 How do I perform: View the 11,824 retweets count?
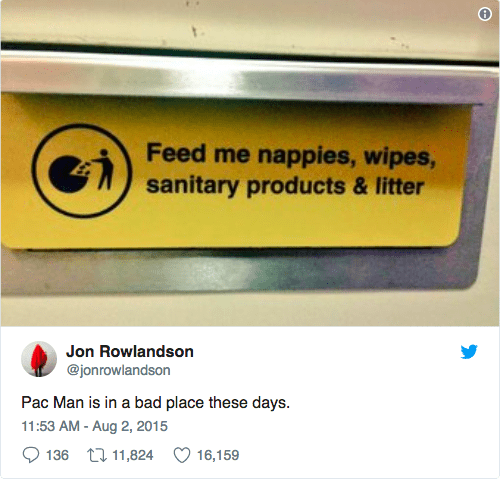click(x=133, y=455)
